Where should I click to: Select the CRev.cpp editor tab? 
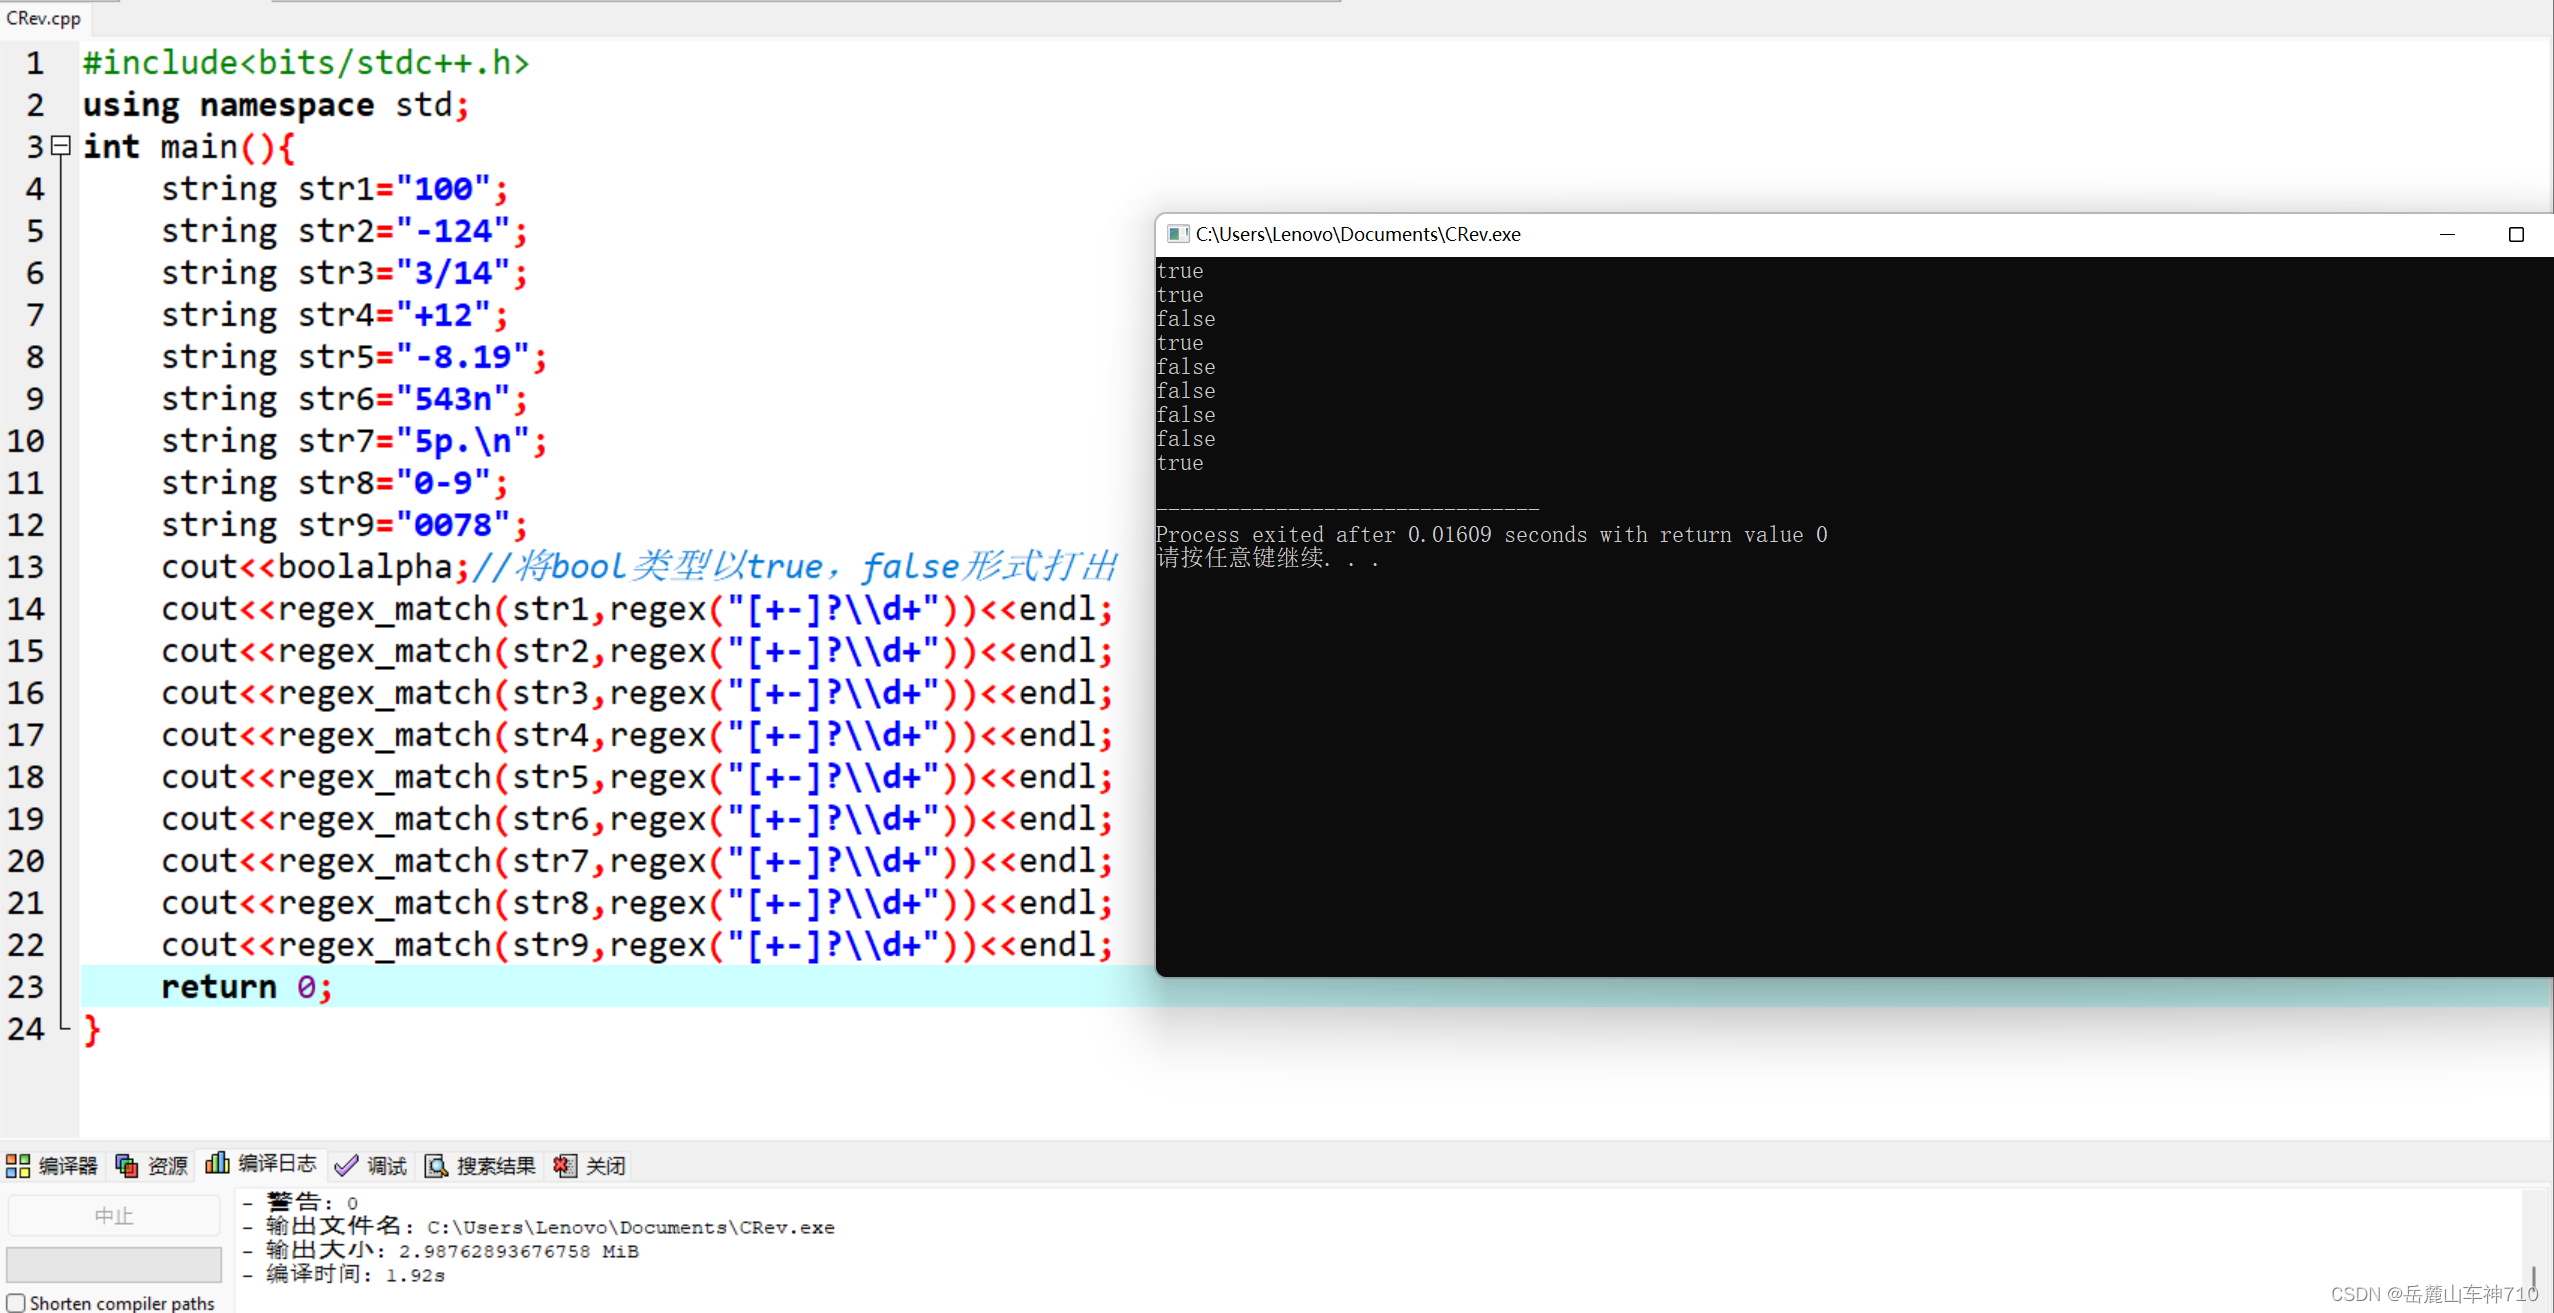click(43, 18)
